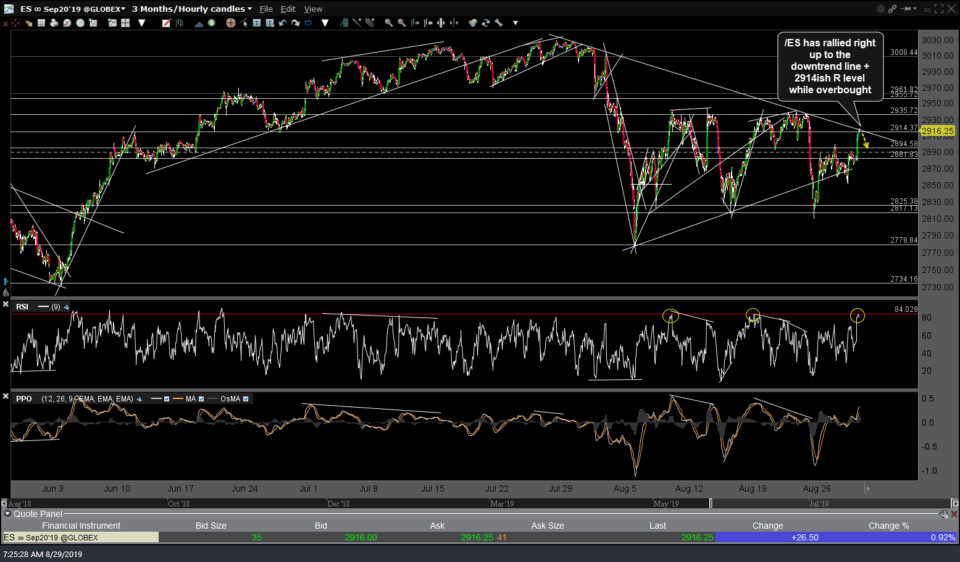Click the gray circle toolbar icon
The height and width of the screenshot is (562, 960).
coord(80,23)
